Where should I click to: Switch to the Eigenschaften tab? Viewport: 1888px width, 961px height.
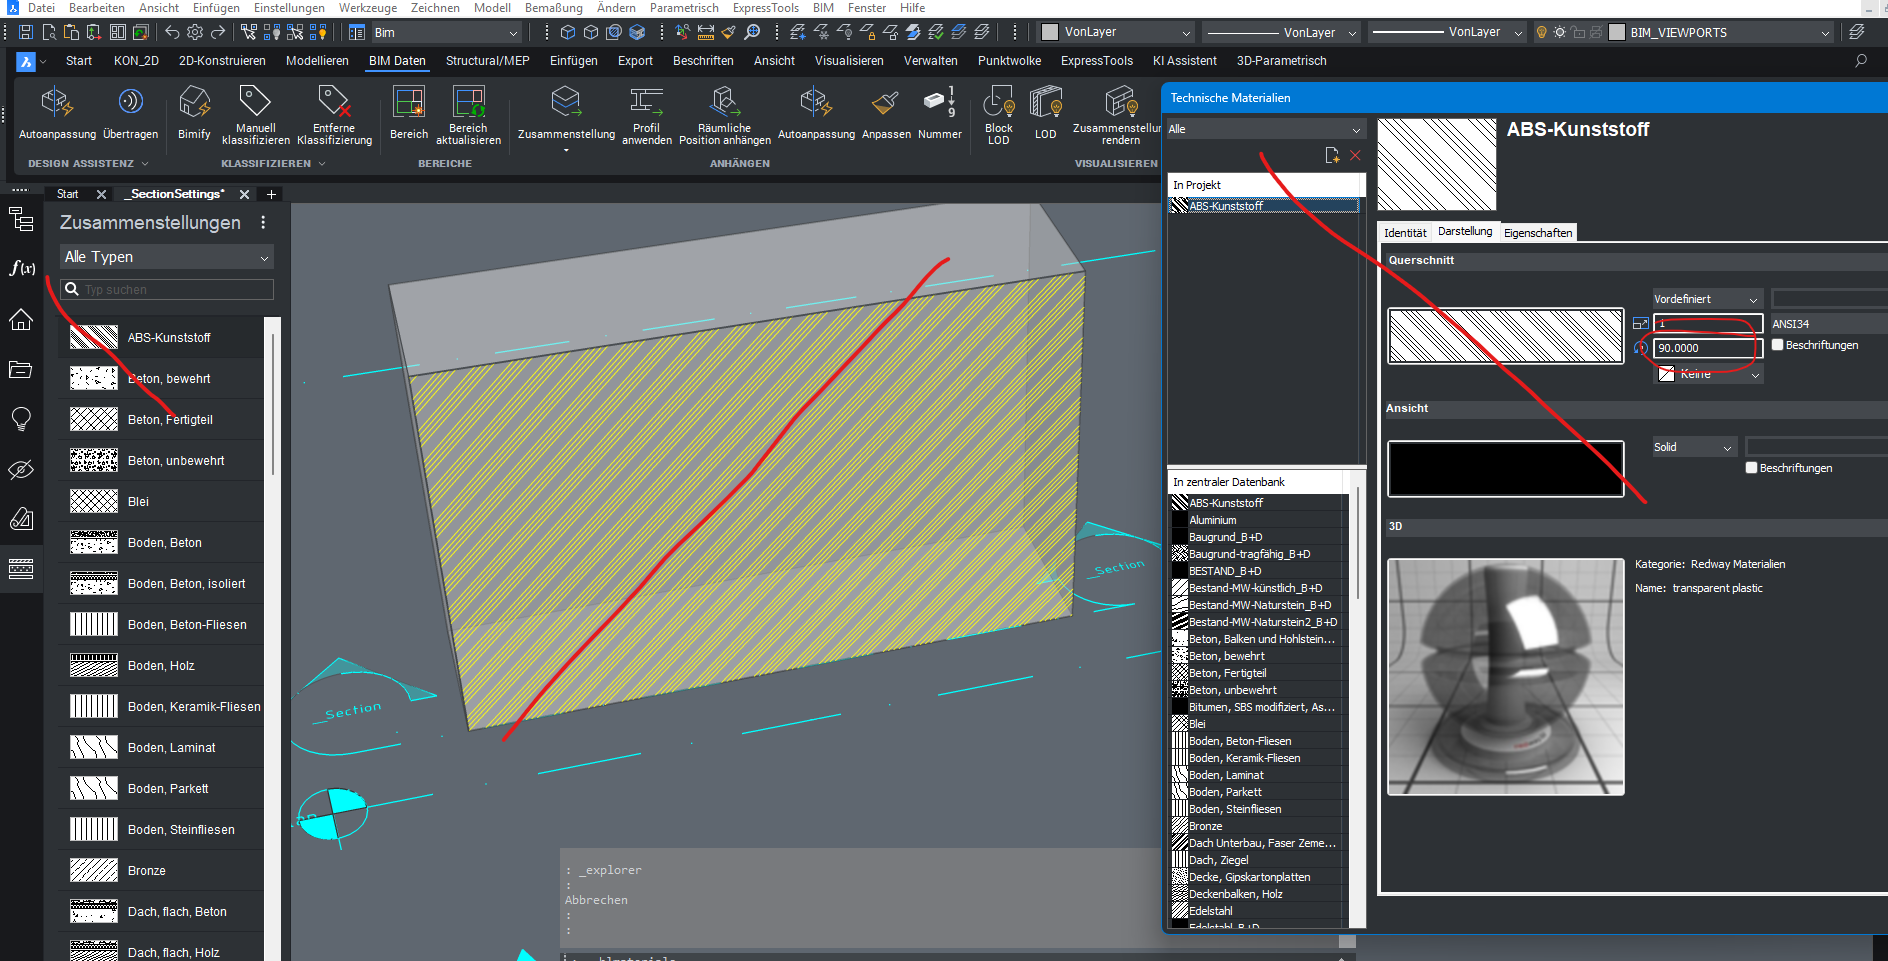tap(1537, 233)
